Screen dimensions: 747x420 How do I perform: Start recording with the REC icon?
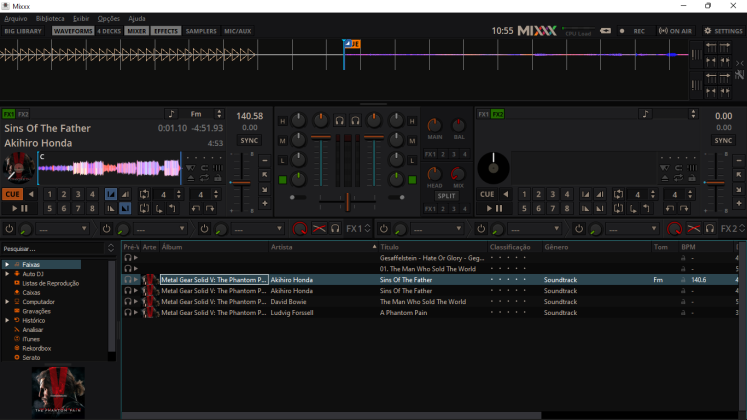click(x=633, y=31)
